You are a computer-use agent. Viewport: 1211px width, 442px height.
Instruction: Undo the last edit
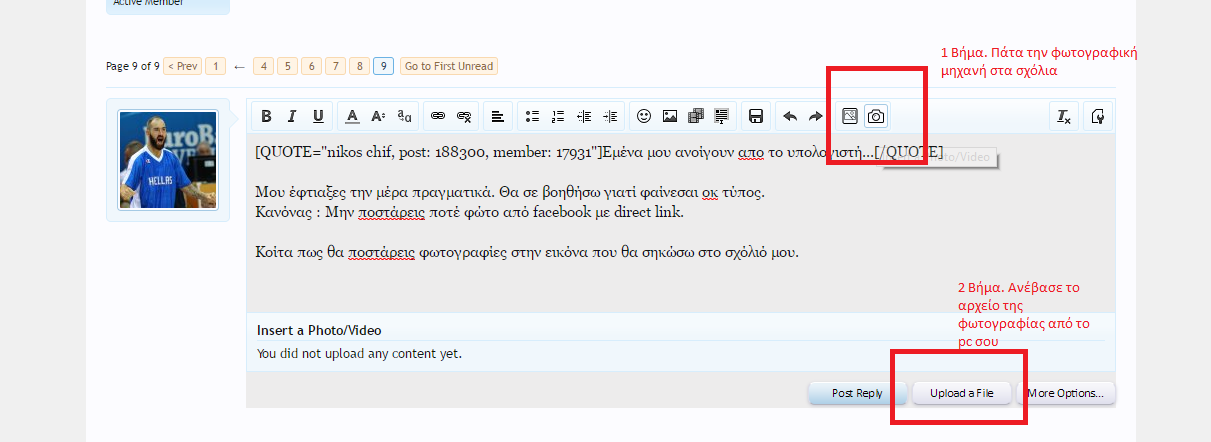[790, 117]
